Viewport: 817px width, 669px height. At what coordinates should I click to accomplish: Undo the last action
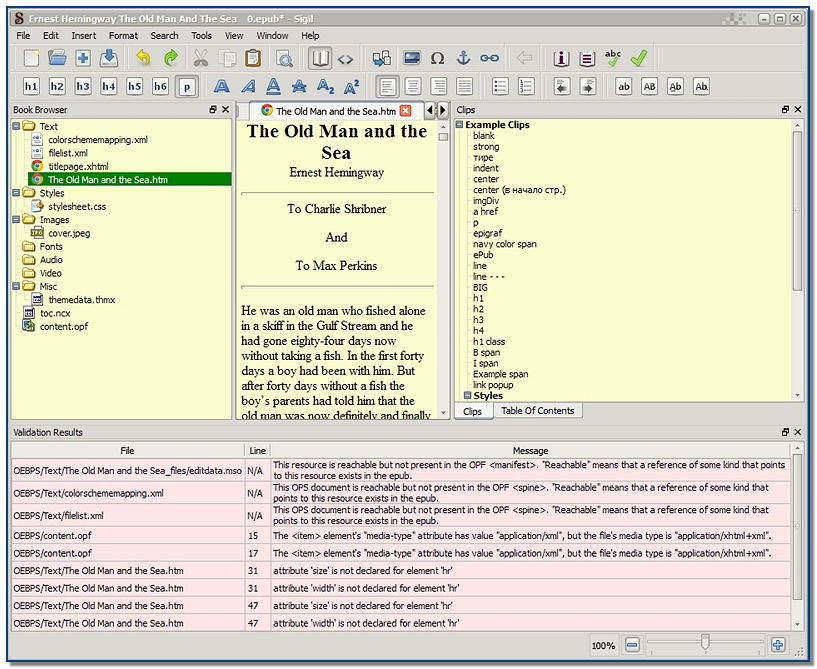pyautogui.click(x=143, y=58)
